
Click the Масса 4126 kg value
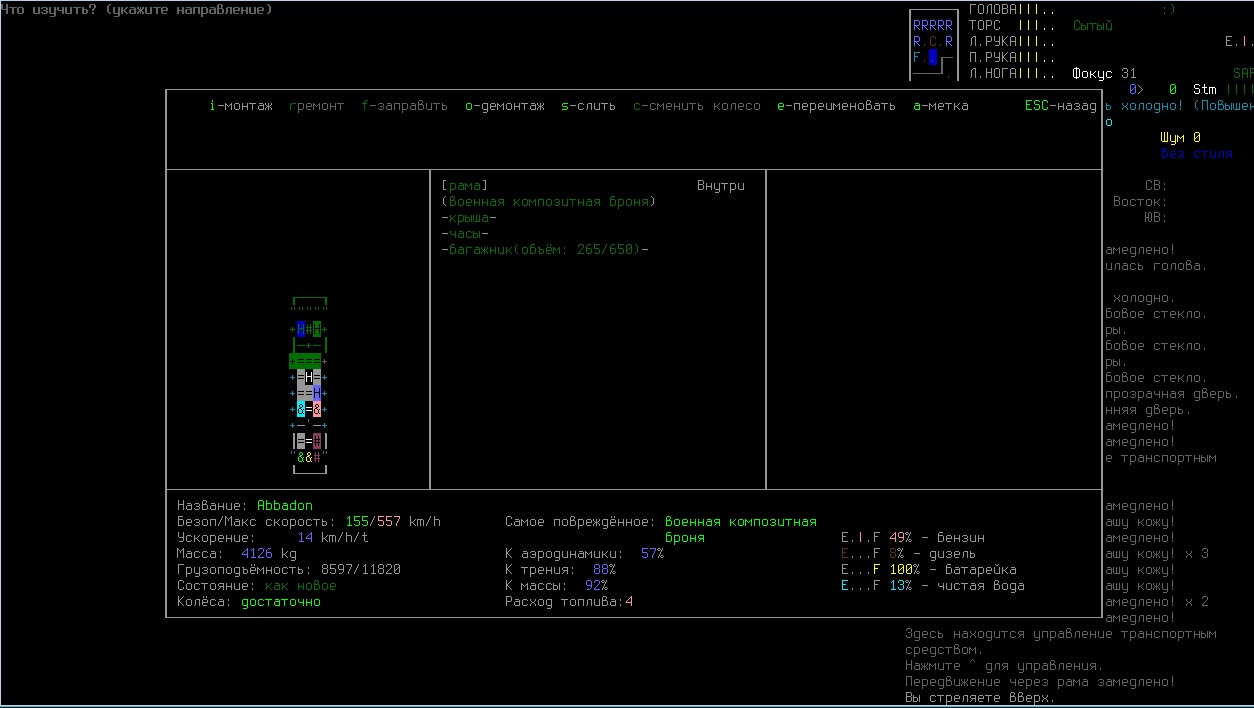coord(269,554)
